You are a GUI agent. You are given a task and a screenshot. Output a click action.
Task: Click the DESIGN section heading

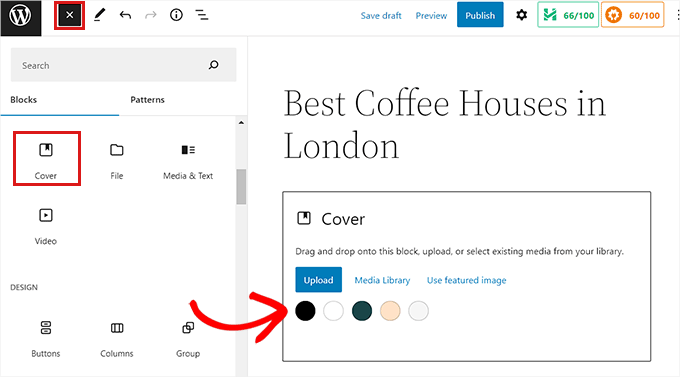[24, 287]
